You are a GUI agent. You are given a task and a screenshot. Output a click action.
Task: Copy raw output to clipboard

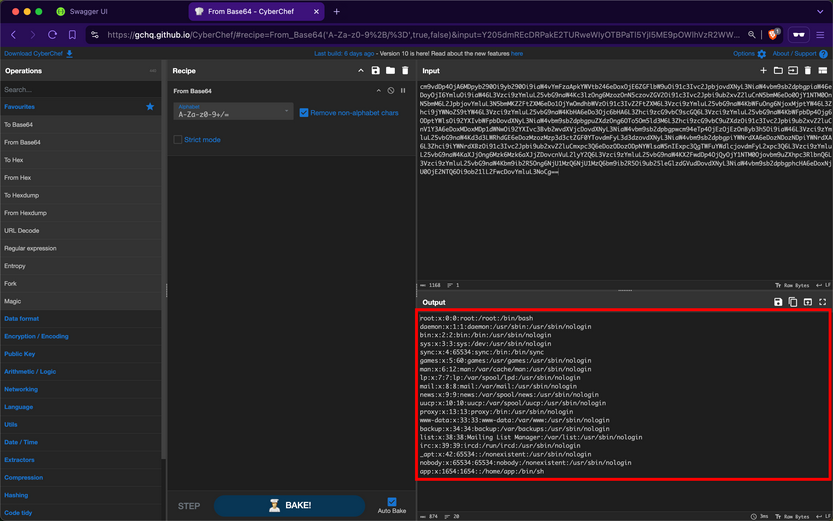coord(793,301)
